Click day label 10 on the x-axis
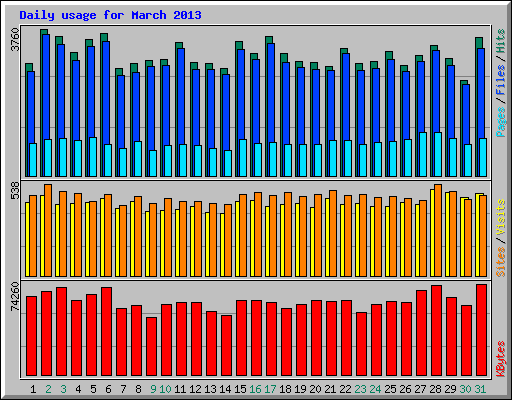 click(x=165, y=389)
